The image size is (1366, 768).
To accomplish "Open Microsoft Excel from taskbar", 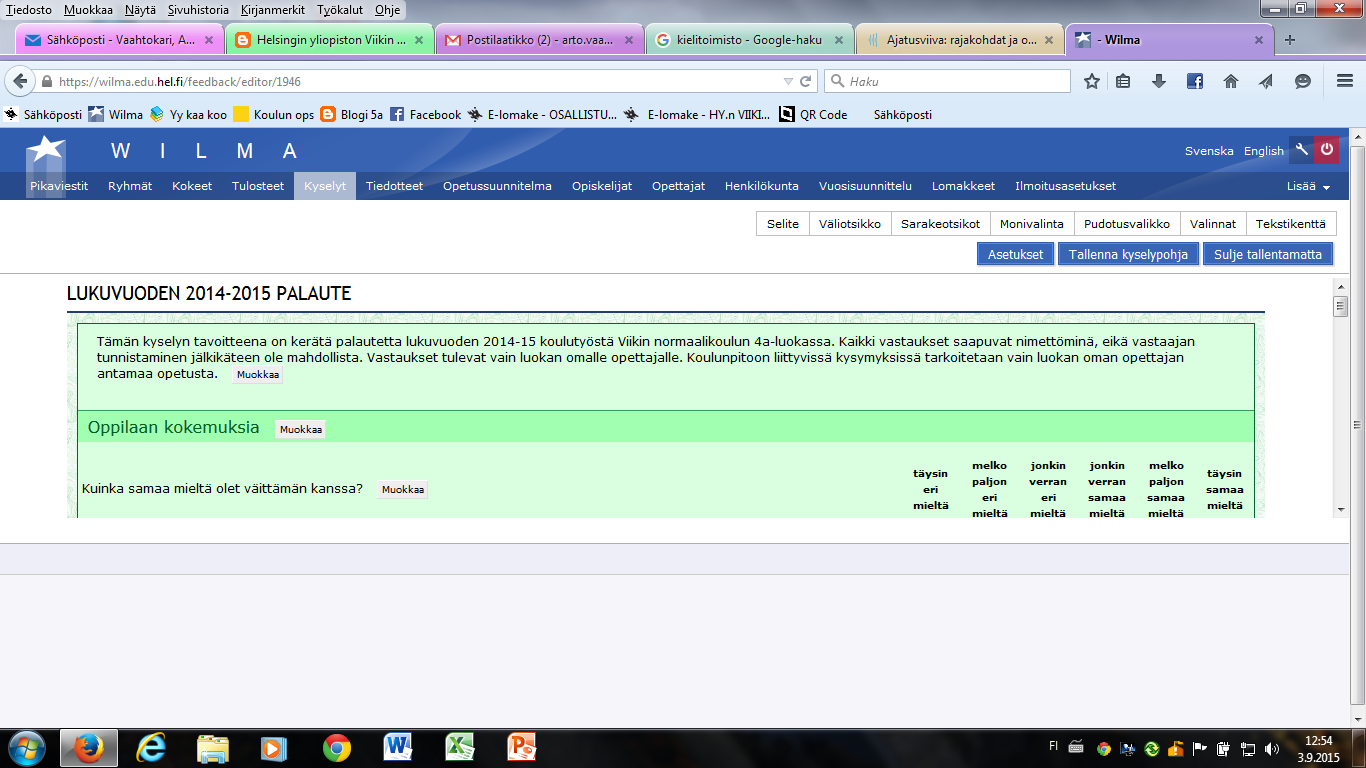I will [x=459, y=748].
